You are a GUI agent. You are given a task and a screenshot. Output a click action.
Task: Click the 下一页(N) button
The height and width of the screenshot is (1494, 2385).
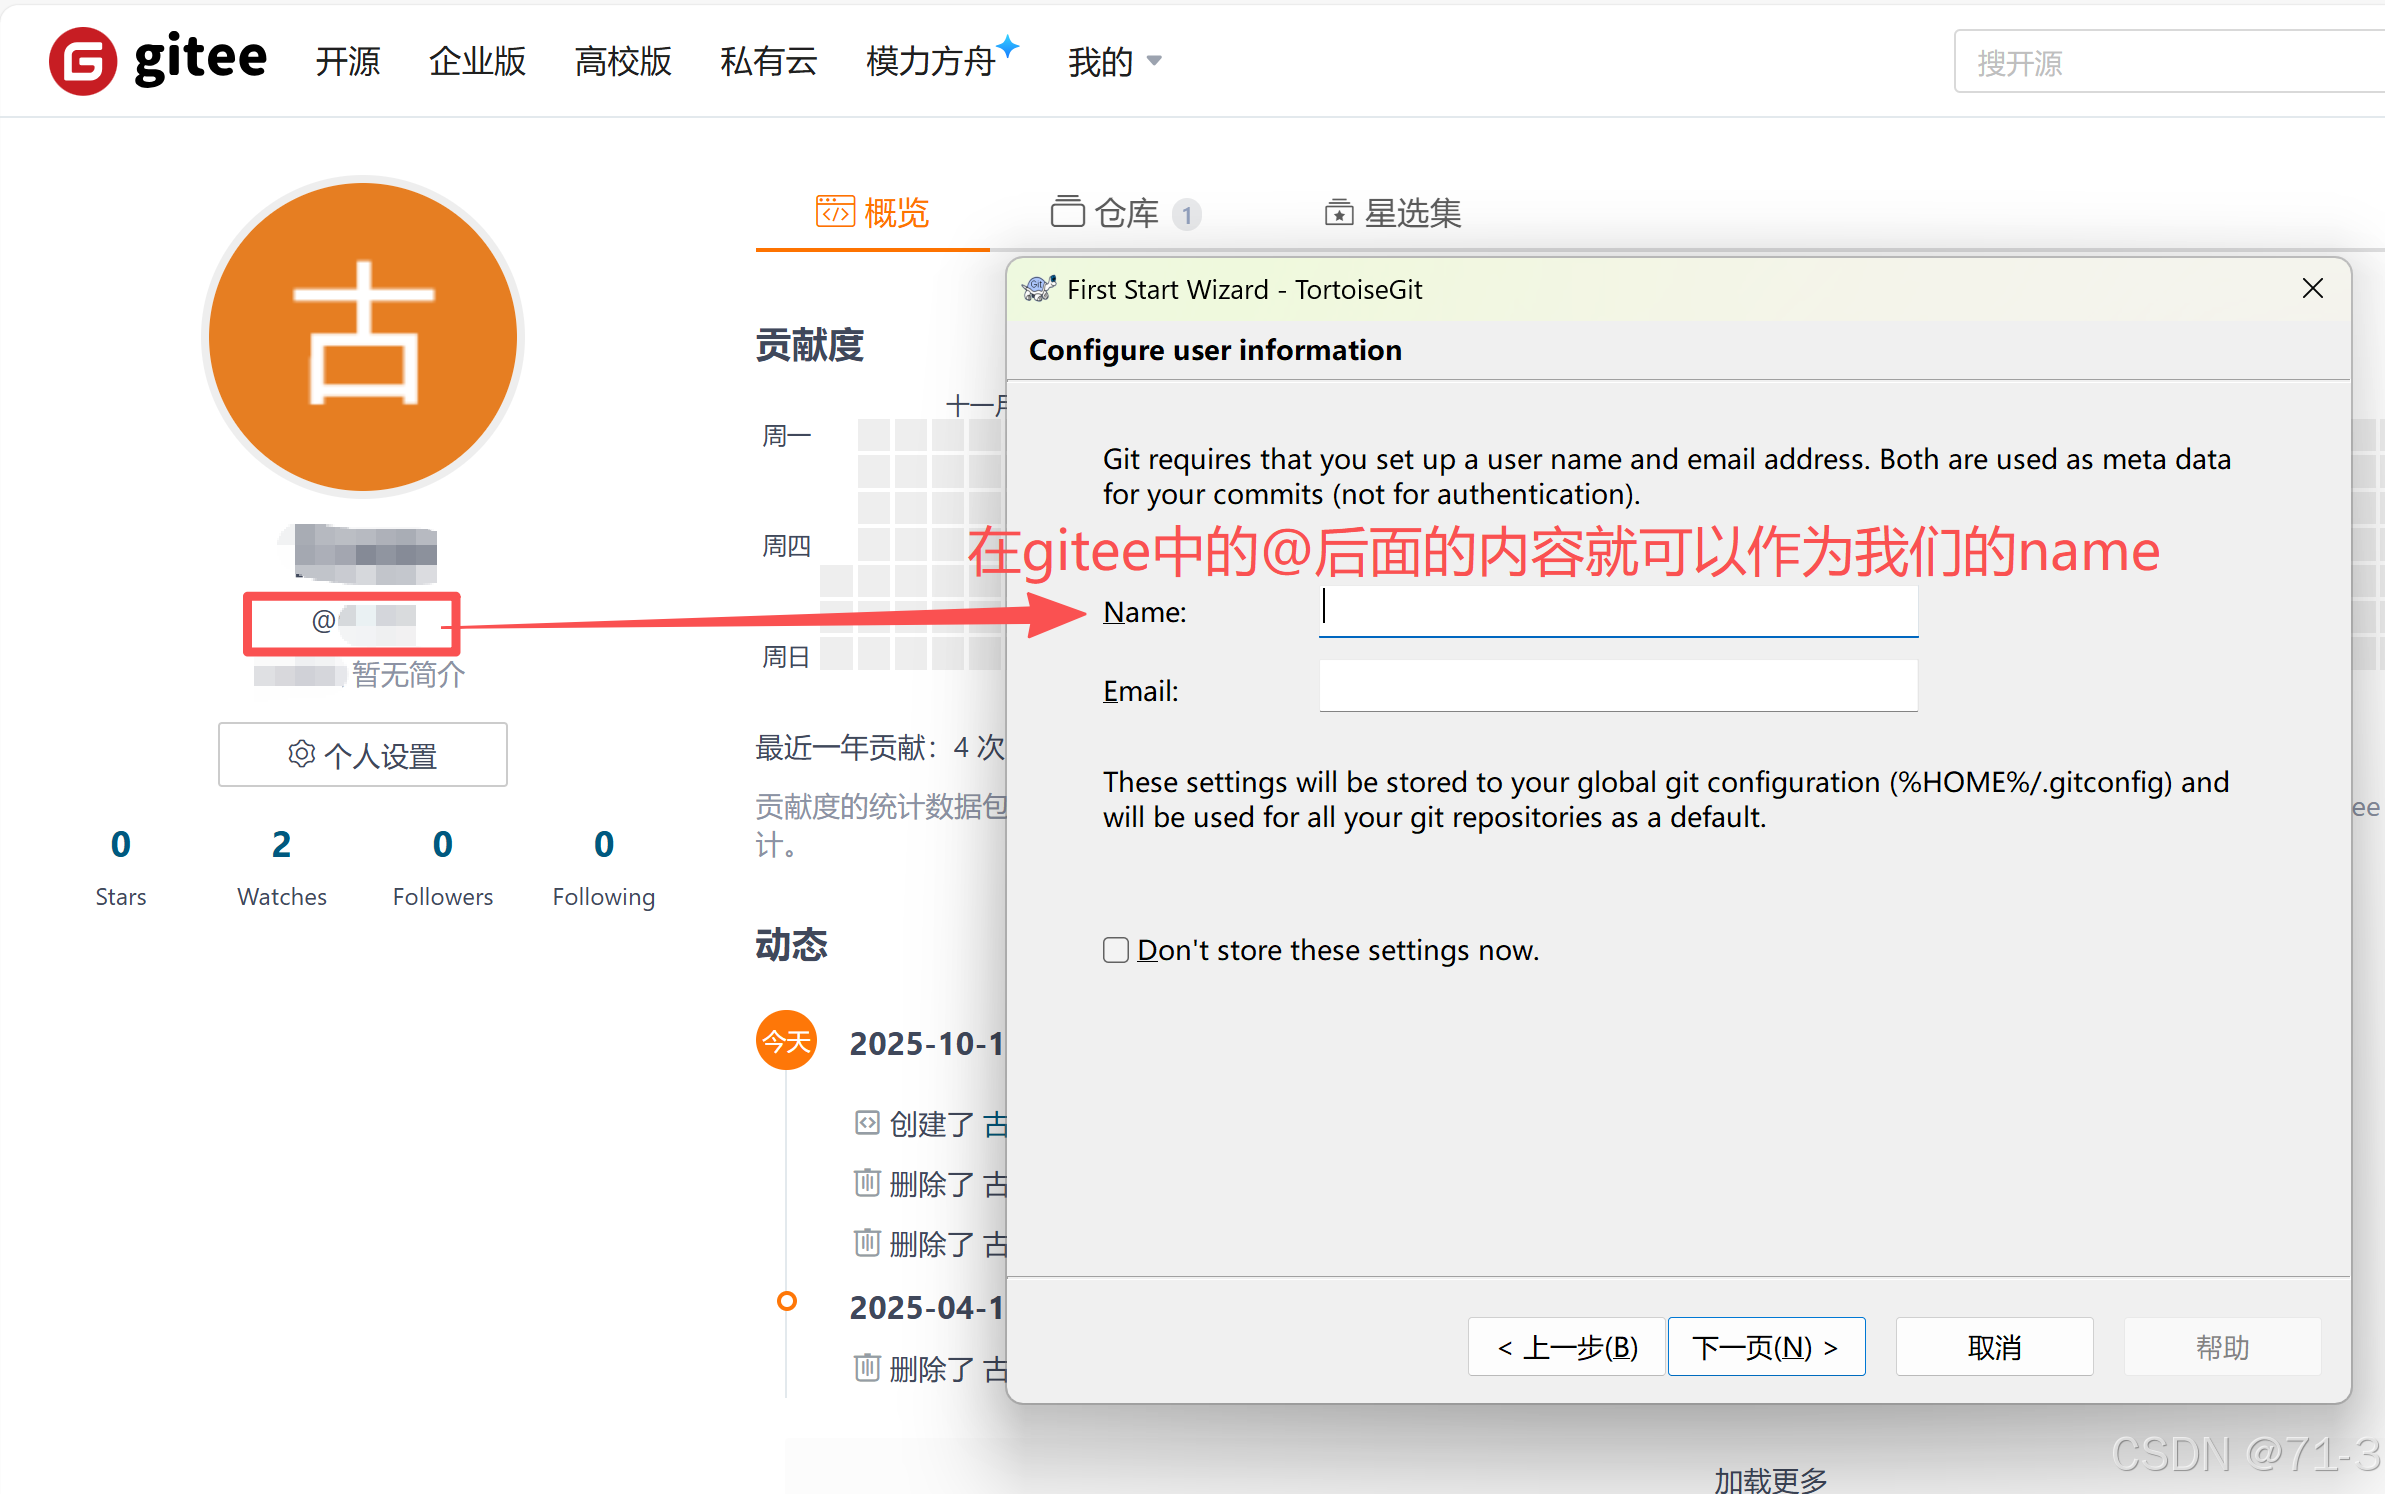point(1766,1347)
